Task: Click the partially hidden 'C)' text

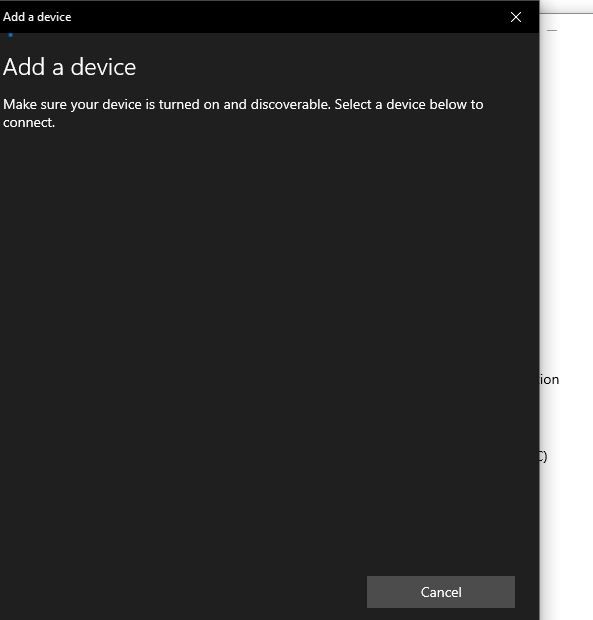Action: click(x=544, y=456)
